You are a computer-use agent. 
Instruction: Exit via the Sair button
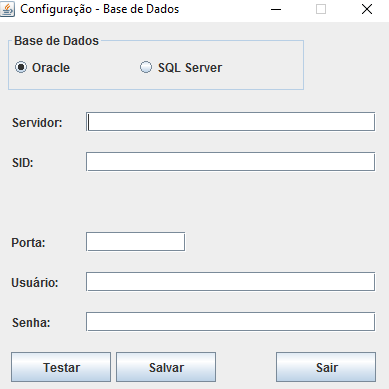[x=326, y=367]
